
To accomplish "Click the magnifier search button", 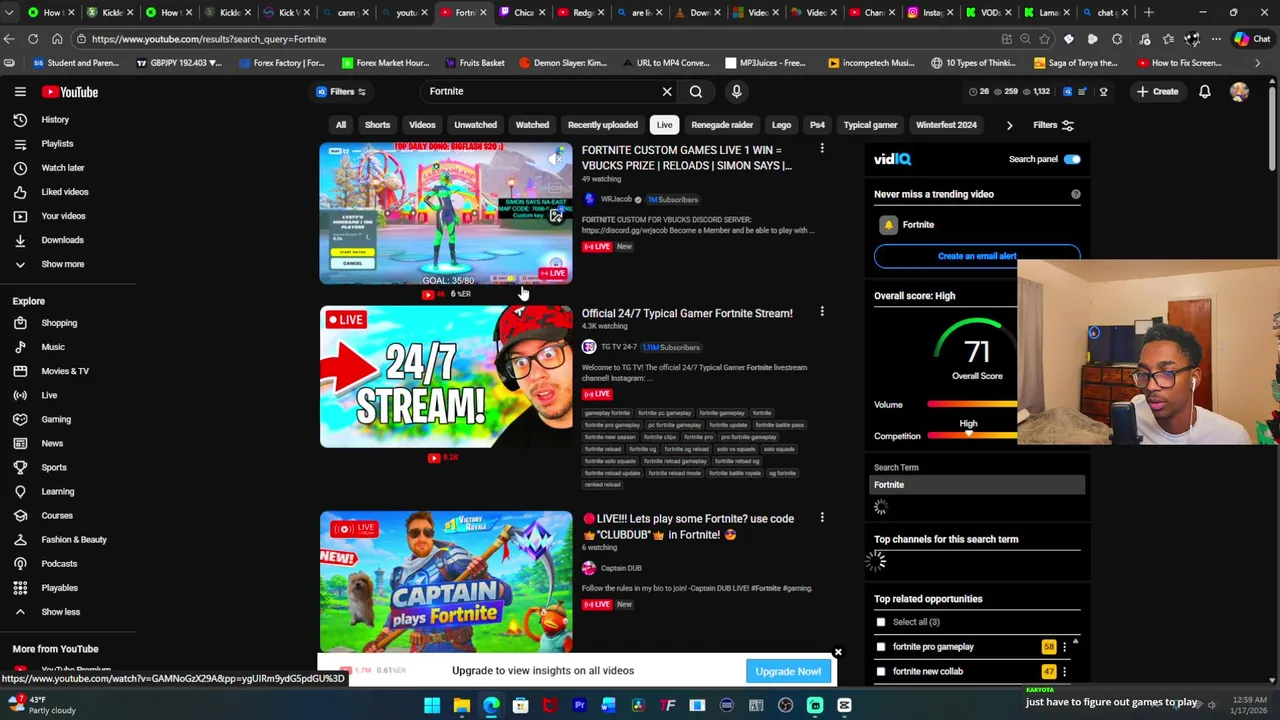I will (696, 92).
